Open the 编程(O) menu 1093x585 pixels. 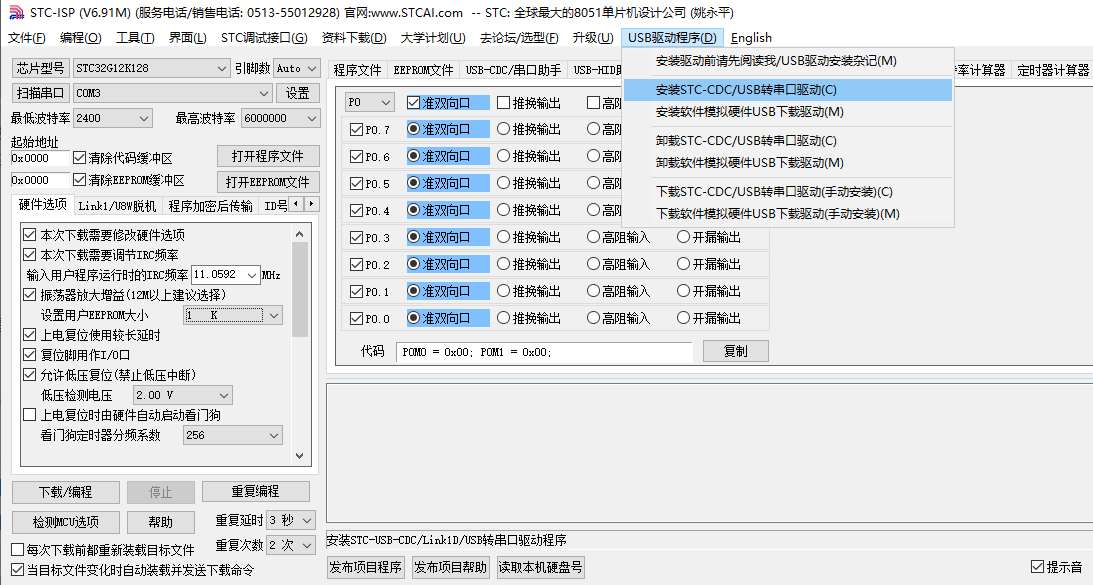point(81,38)
